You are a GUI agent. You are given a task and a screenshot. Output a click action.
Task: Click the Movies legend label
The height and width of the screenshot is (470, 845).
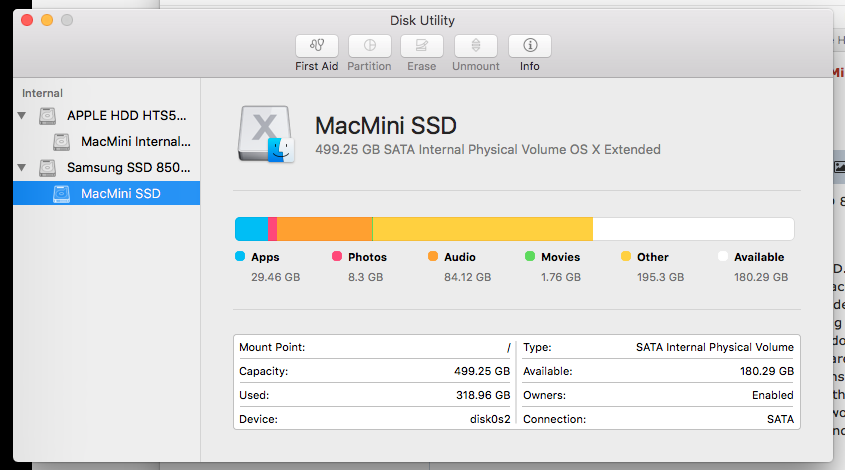(560, 257)
